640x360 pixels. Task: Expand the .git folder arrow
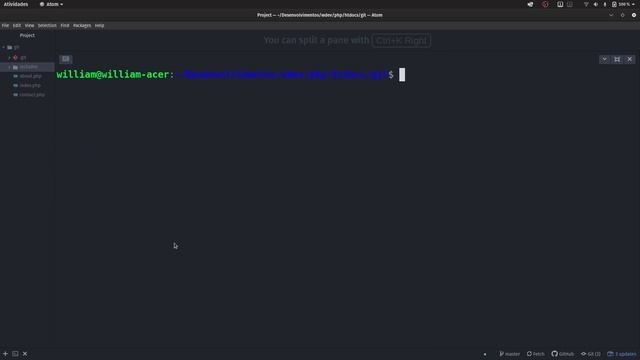pyautogui.click(x=9, y=58)
